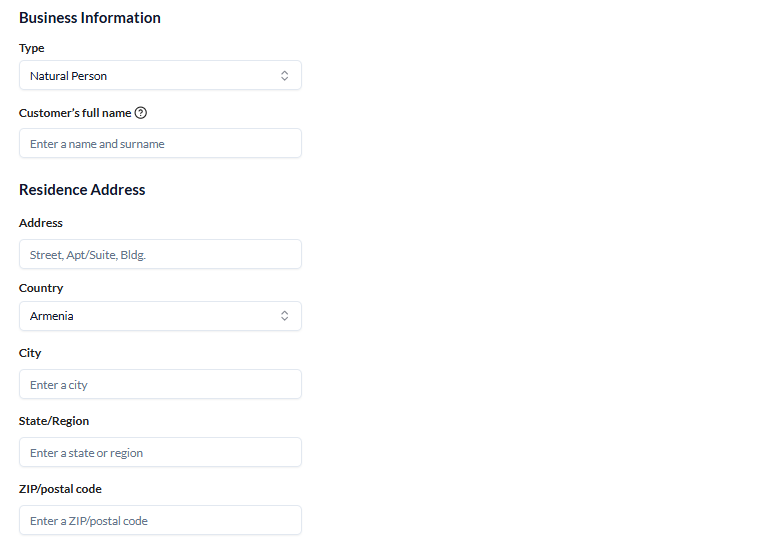Viewport: 757px width, 557px height.
Task: Click the City field label
Action: click(x=30, y=353)
